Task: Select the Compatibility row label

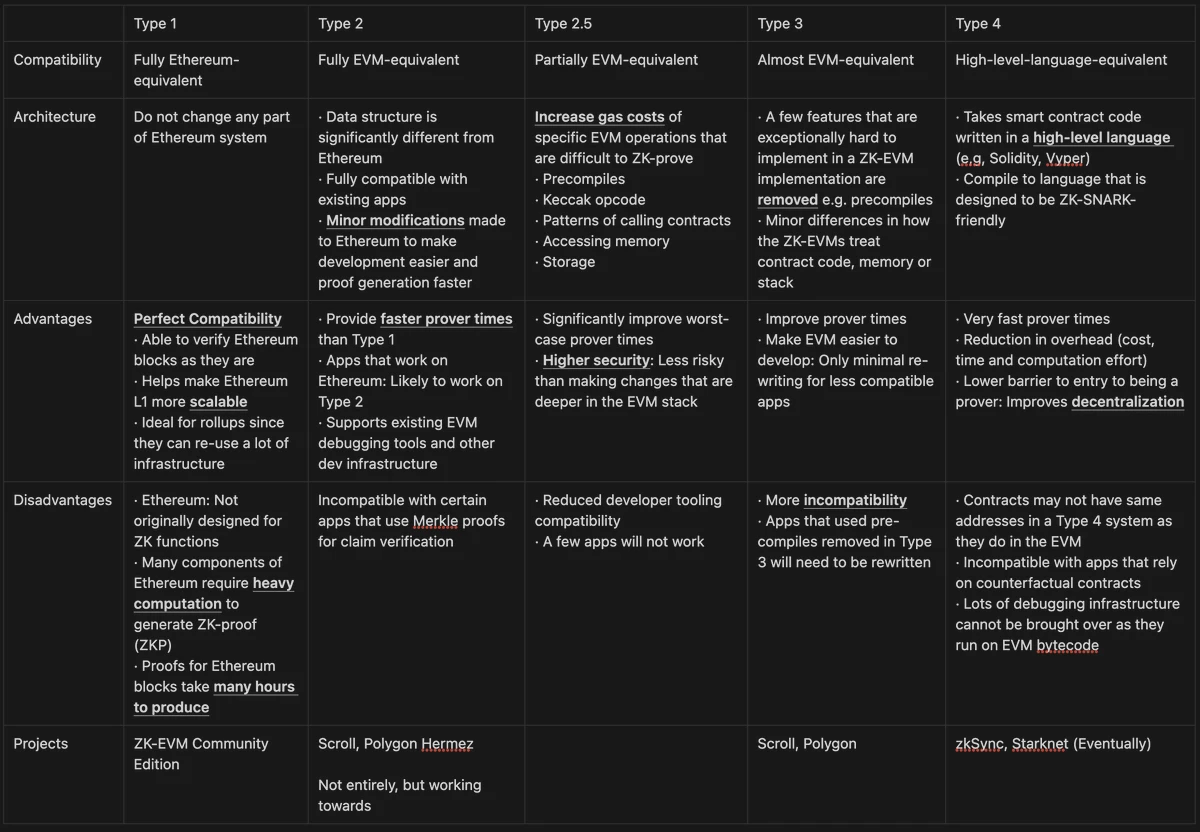Action: point(57,60)
